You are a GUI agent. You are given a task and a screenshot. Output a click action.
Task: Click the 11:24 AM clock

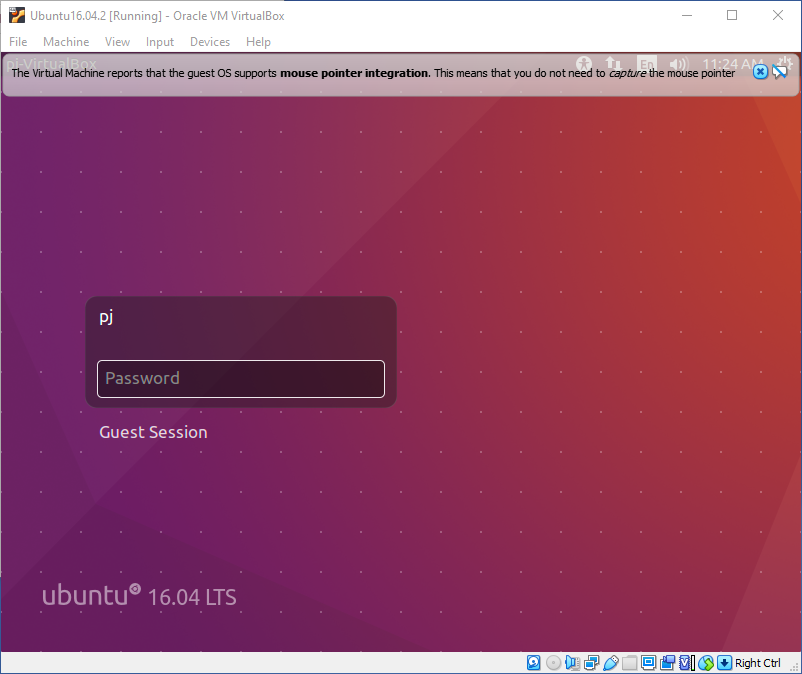coord(732,64)
